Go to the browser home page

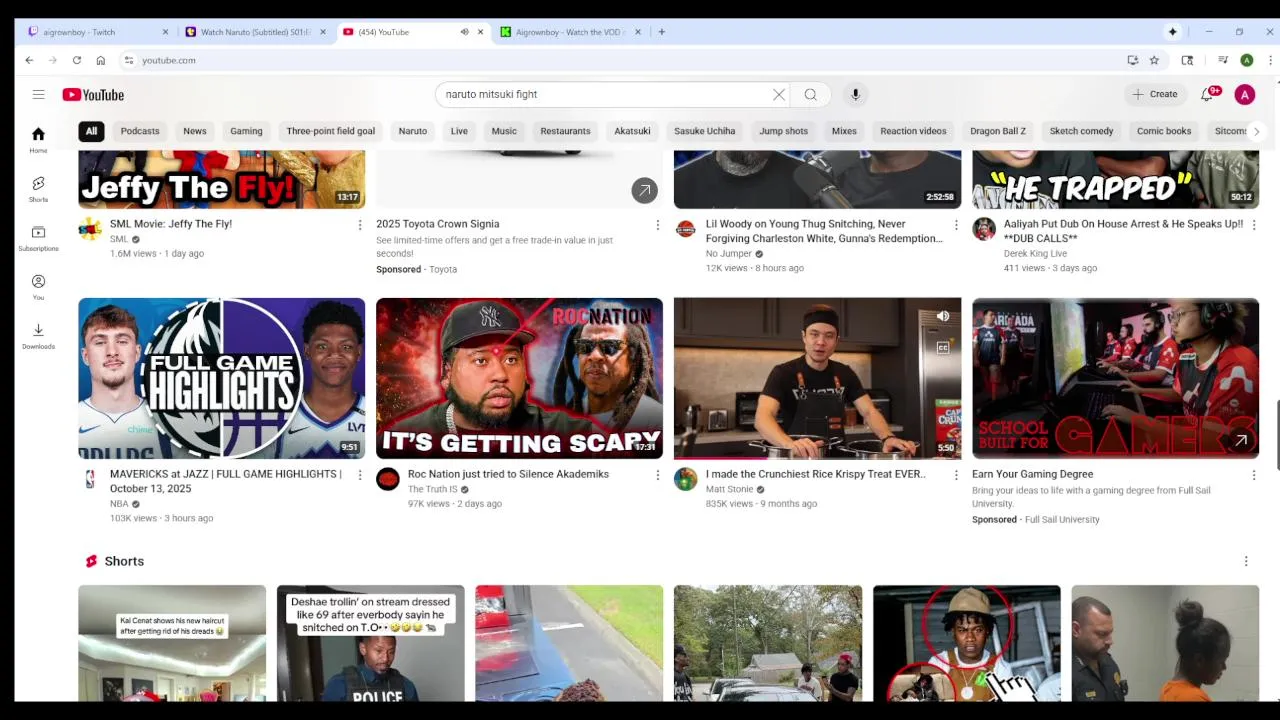pyautogui.click(x=100, y=60)
